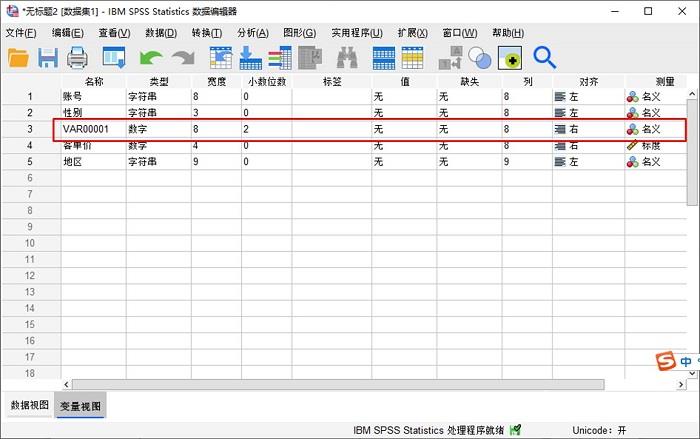The height and width of the screenshot is (439, 700).
Task: Switch to the 数据视图 tab
Action: pyautogui.click(x=29, y=405)
